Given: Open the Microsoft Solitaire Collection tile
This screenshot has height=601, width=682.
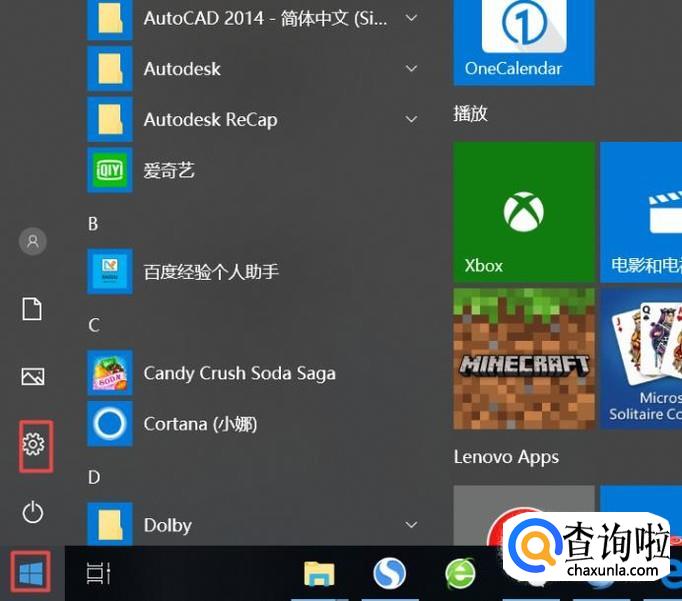Looking at the screenshot, I should [641, 359].
